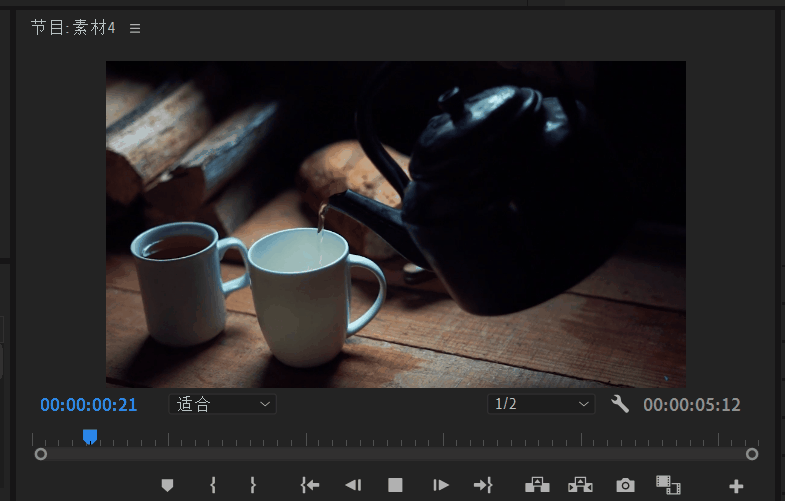This screenshot has width=785, height=501.
Task: Open the 1/2 playback resolution dropdown
Action: point(541,404)
